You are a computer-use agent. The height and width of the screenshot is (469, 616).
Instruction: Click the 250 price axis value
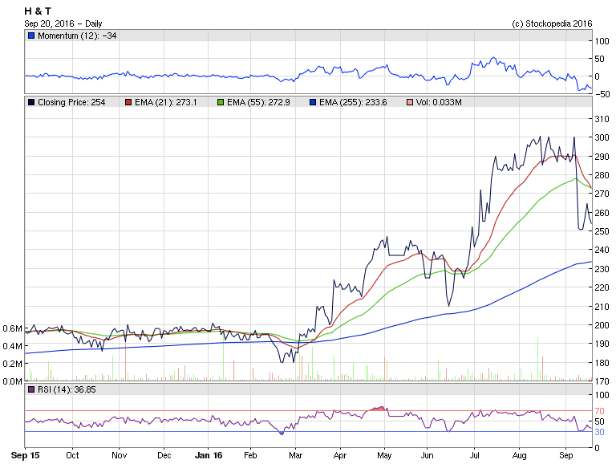coord(601,231)
